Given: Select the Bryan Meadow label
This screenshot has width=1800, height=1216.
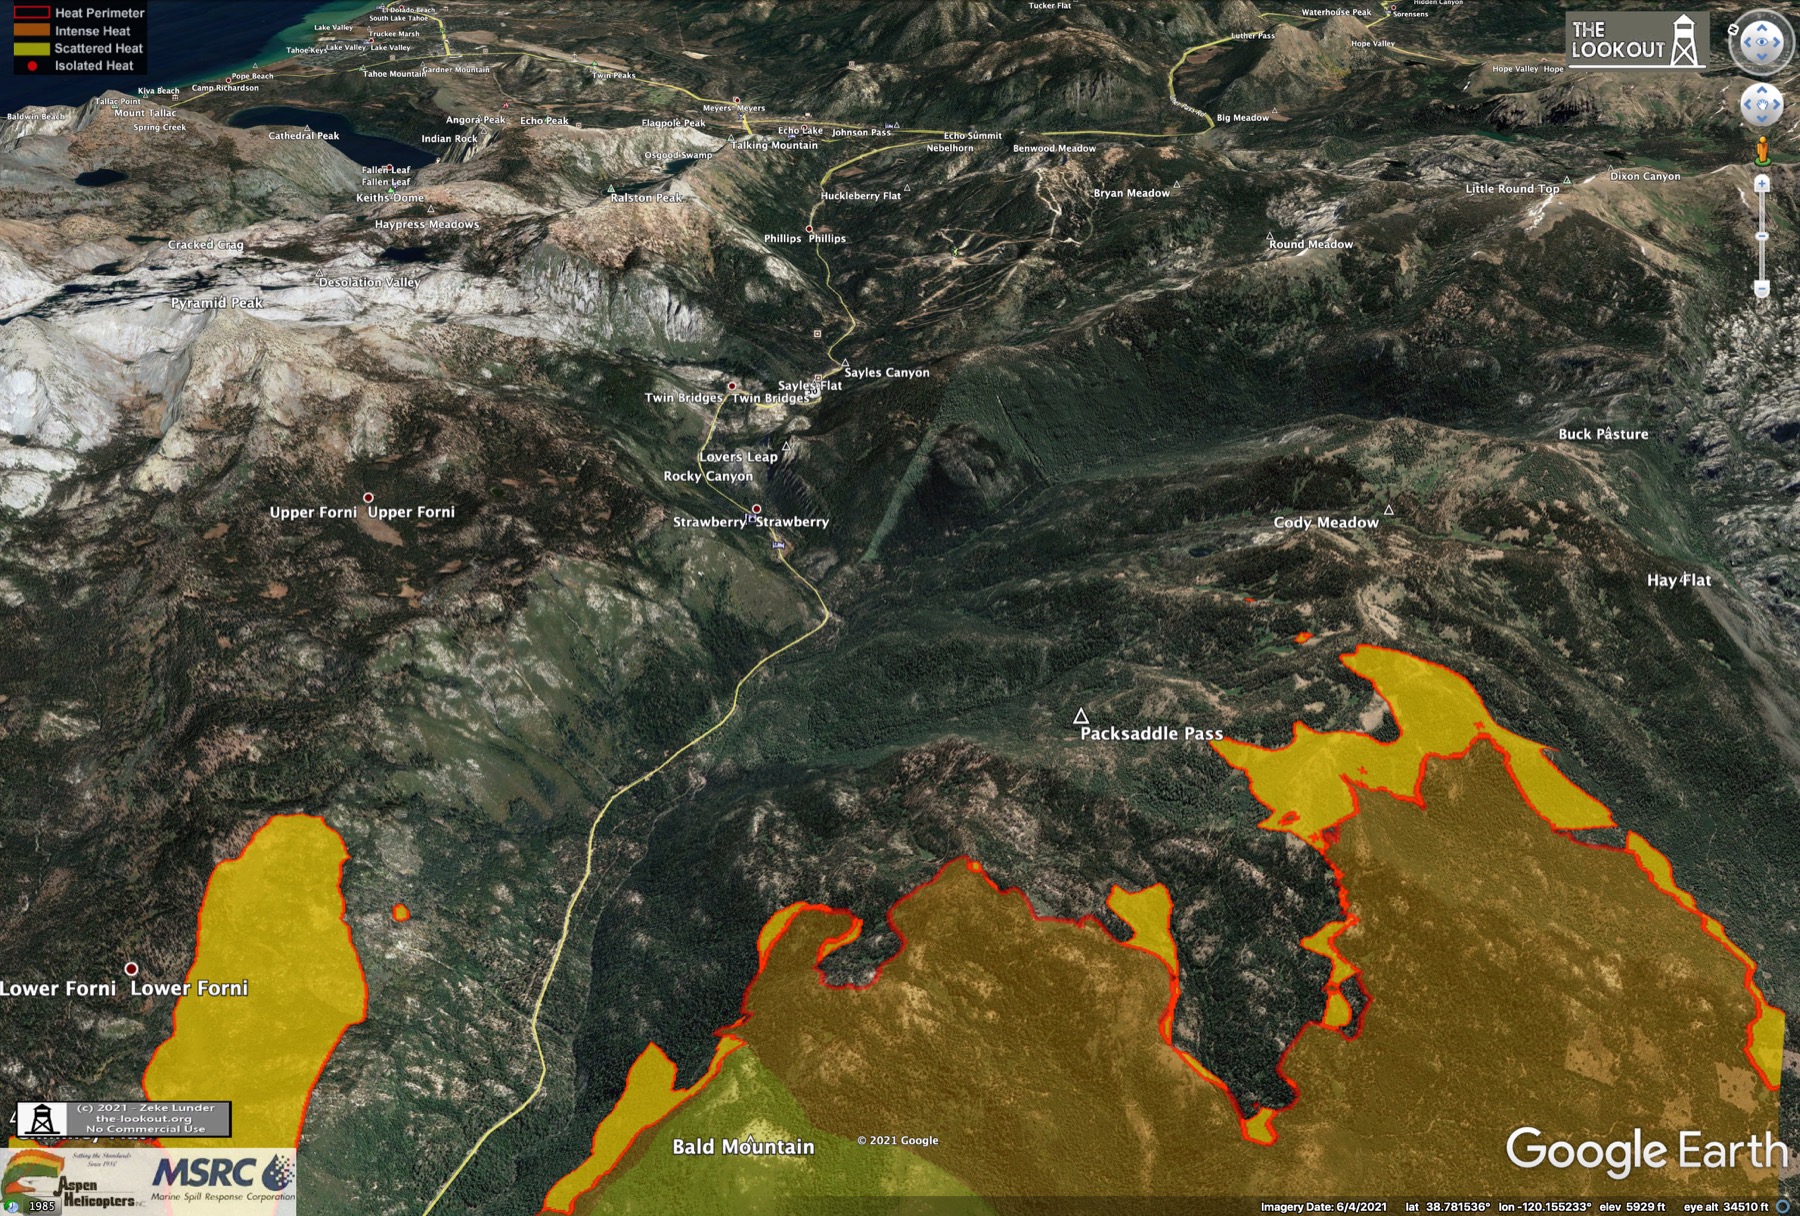Looking at the screenshot, I should tap(1131, 193).
